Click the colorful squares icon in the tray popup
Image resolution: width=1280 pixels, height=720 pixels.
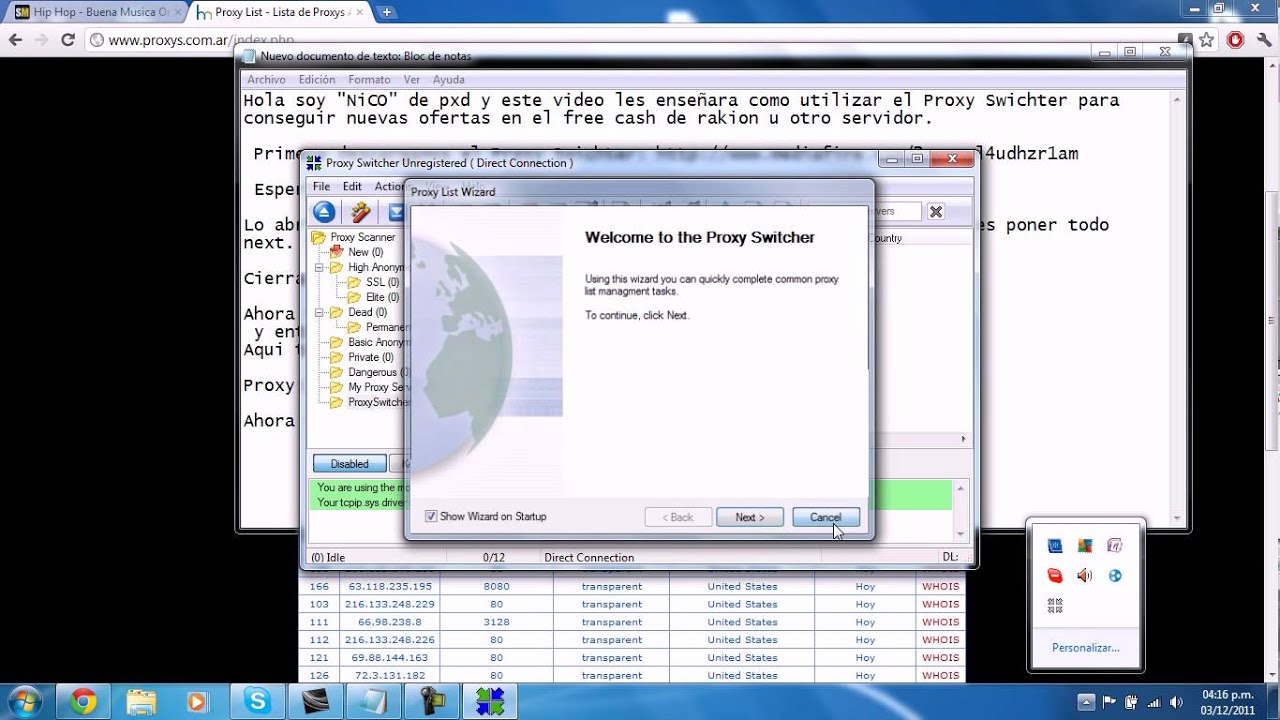click(1084, 545)
